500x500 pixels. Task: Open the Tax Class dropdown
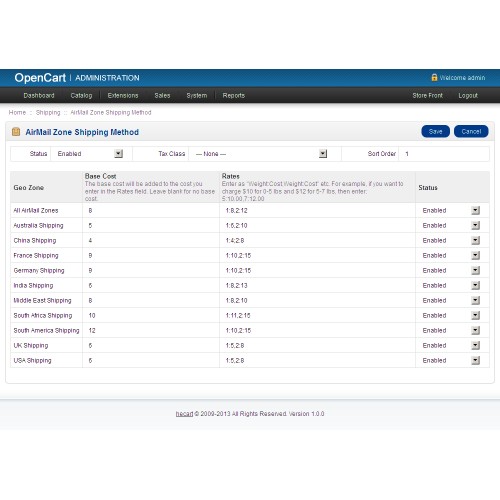(x=261, y=154)
